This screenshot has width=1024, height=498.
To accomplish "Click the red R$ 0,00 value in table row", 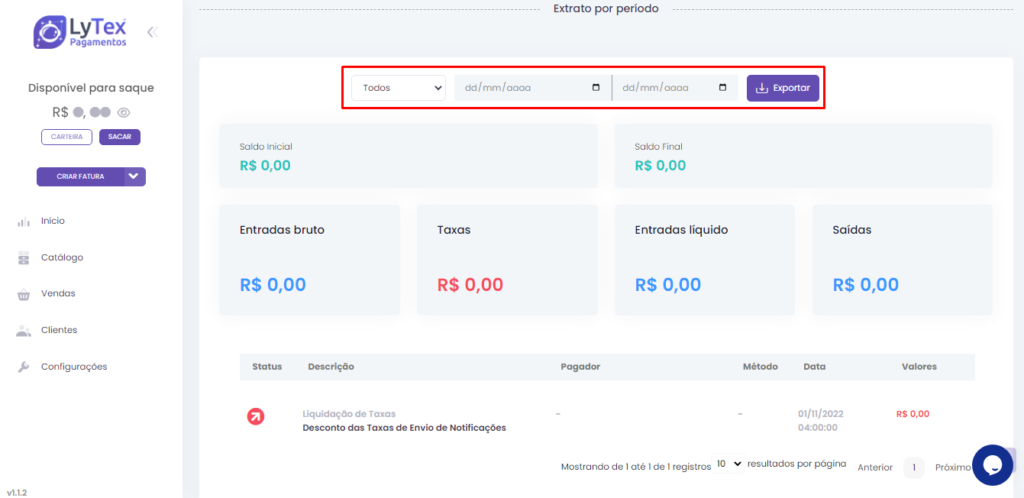I will 913,414.
